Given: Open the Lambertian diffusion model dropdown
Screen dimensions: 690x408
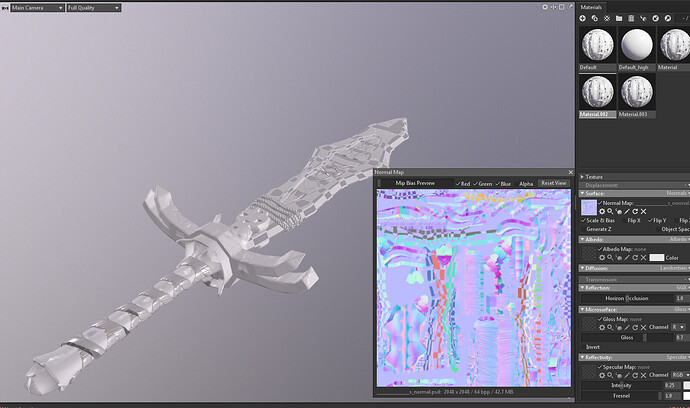Looking at the screenshot, I should 675,268.
